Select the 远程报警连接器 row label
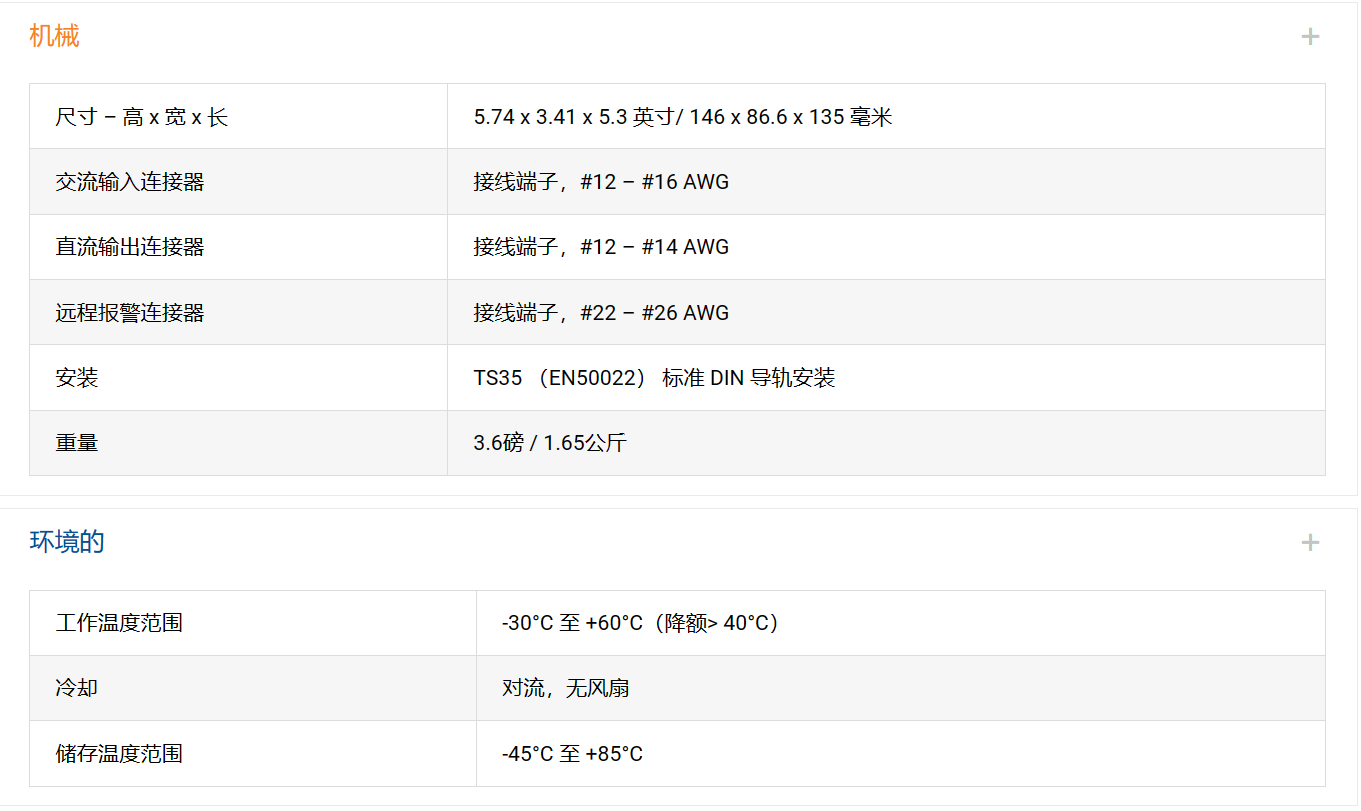Image resolution: width=1361 pixels, height=811 pixels. coord(130,313)
